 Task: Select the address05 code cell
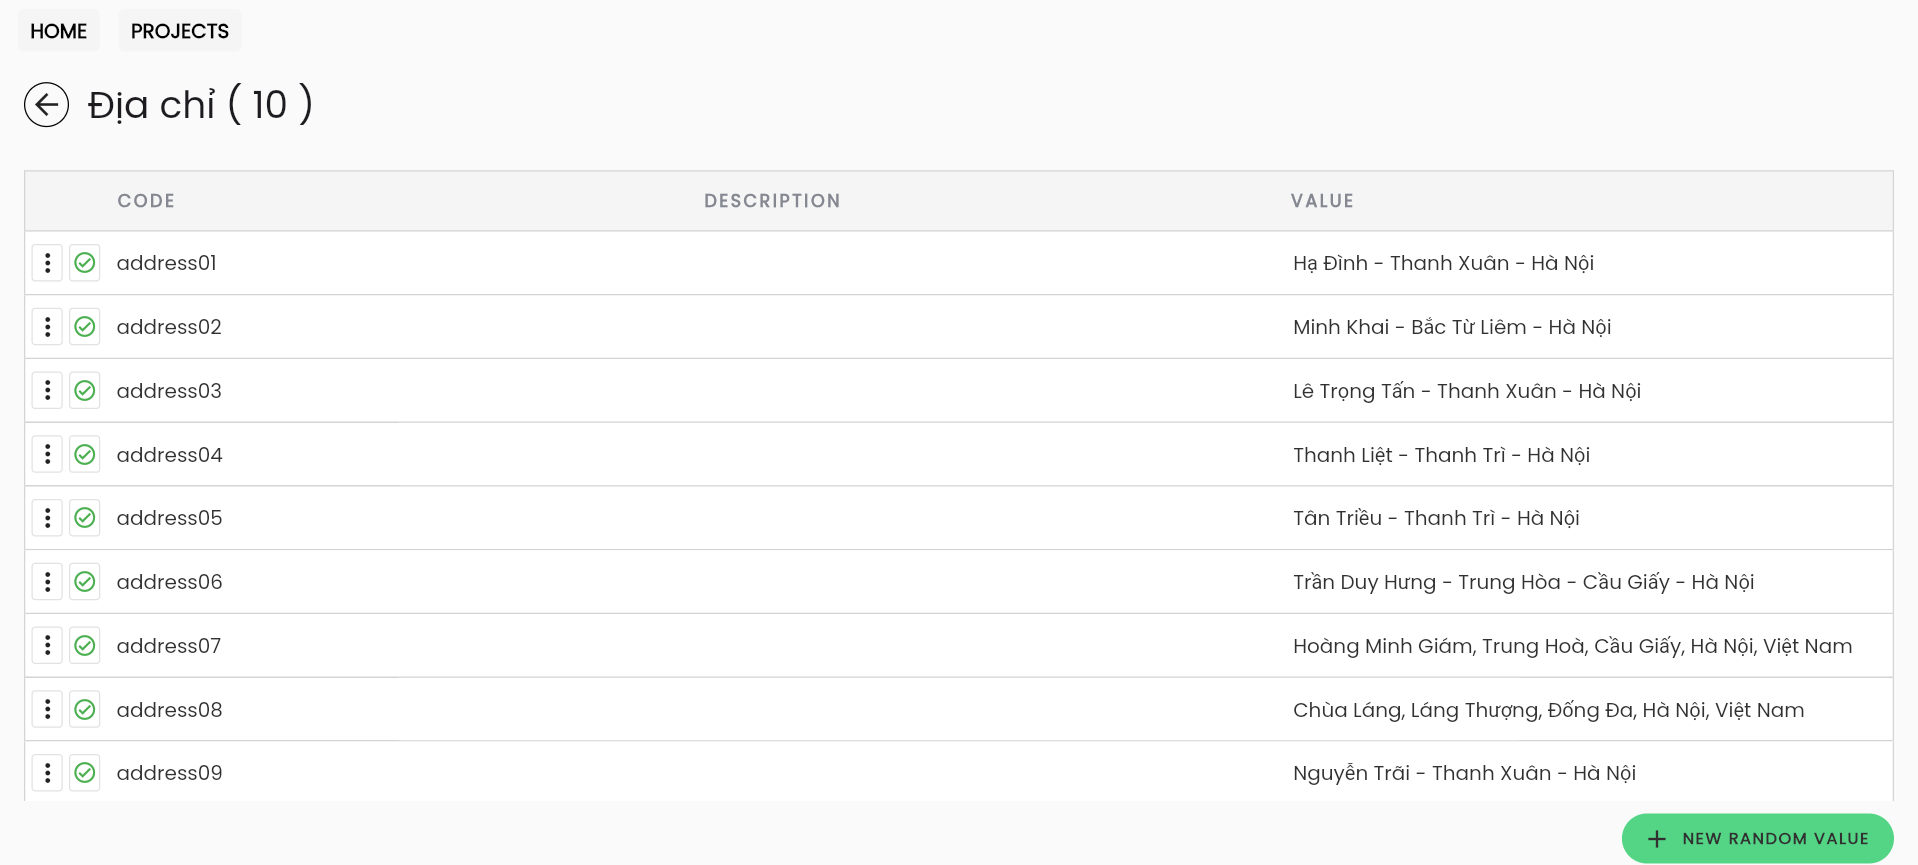coord(169,518)
